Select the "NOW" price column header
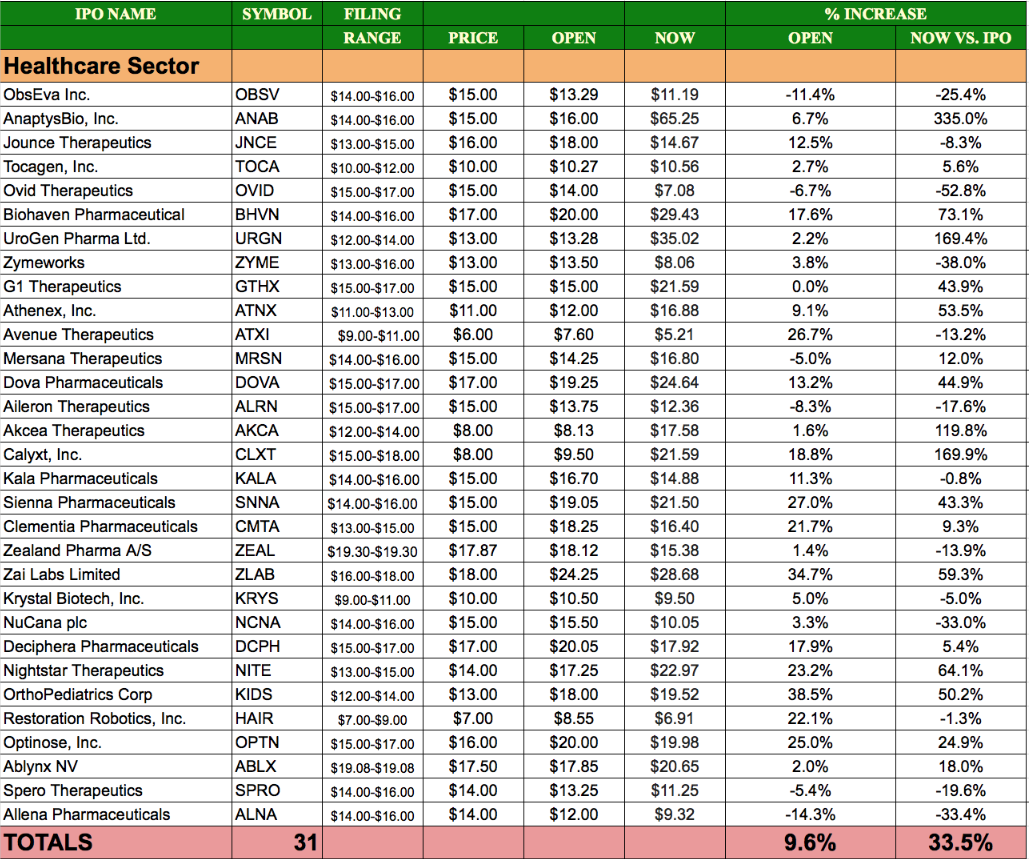Image resolution: width=1029 pixels, height=859 pixels. 675,38
